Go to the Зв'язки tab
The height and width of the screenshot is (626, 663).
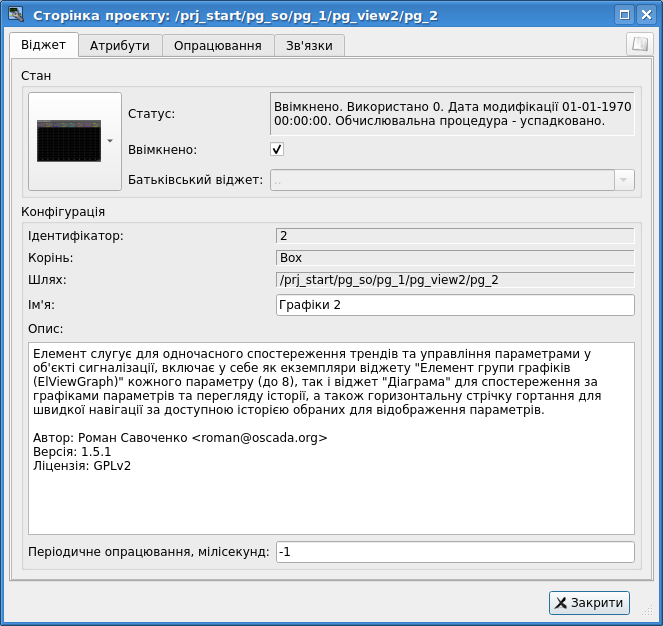(x=310, y=46)
